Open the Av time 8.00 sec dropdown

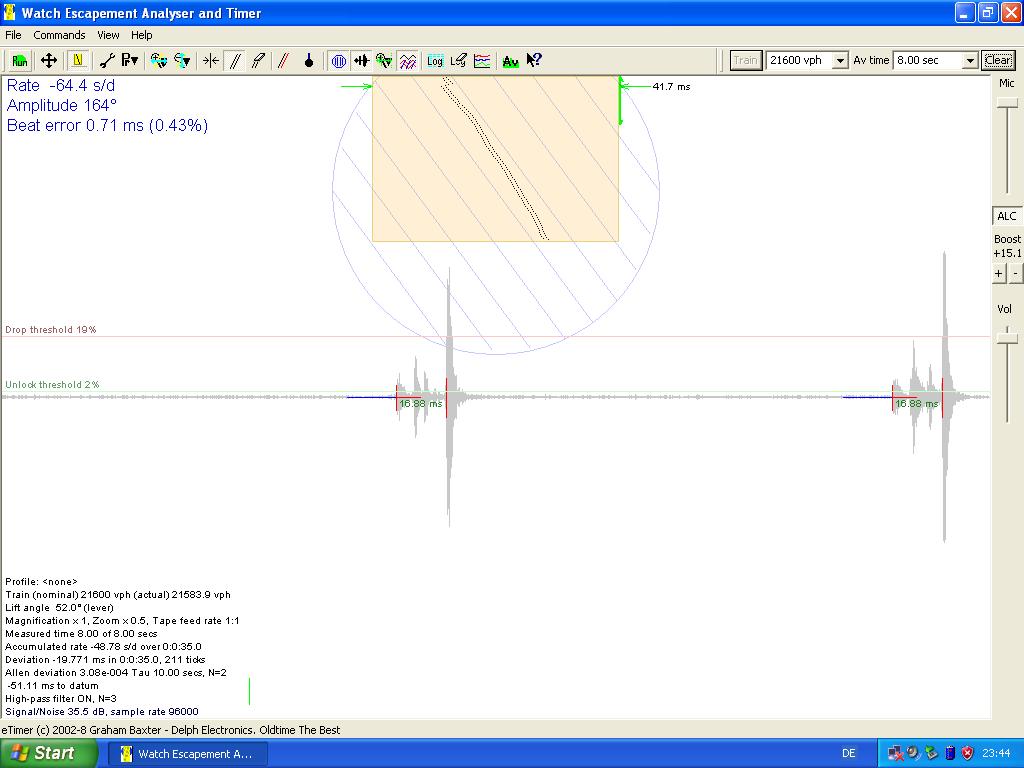point(969,60)
